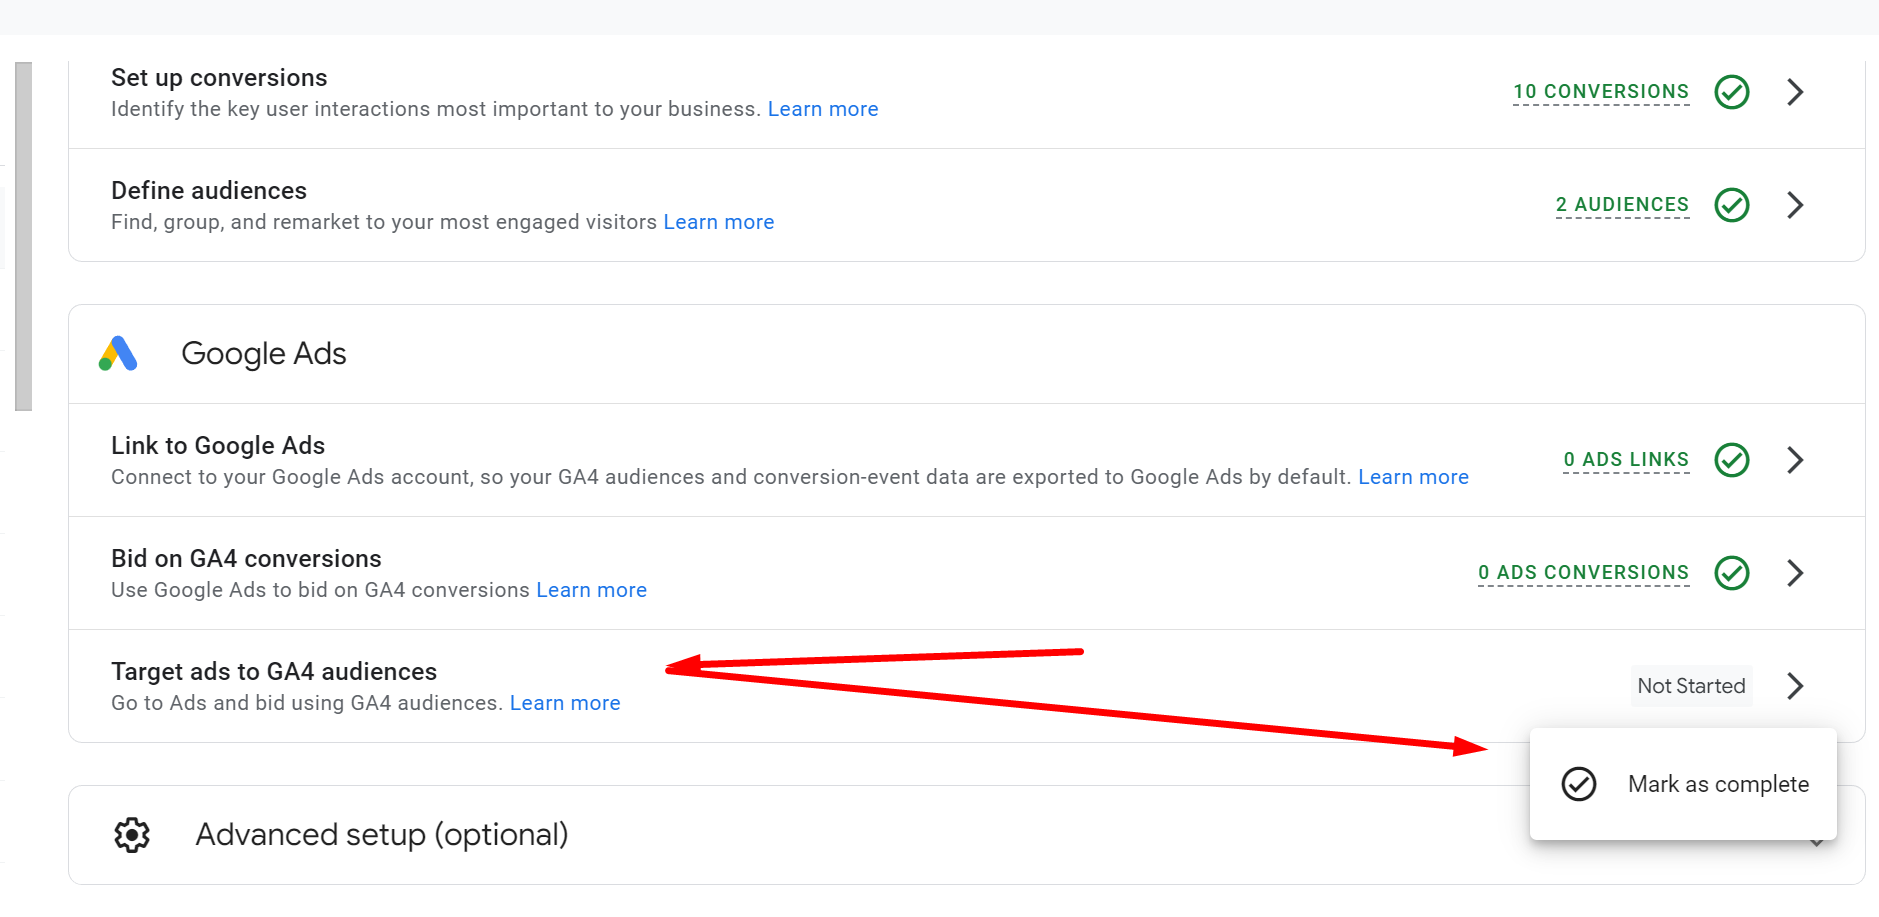
Task: Click the Advanced setup (optional) title
Action: pos(382,835)
